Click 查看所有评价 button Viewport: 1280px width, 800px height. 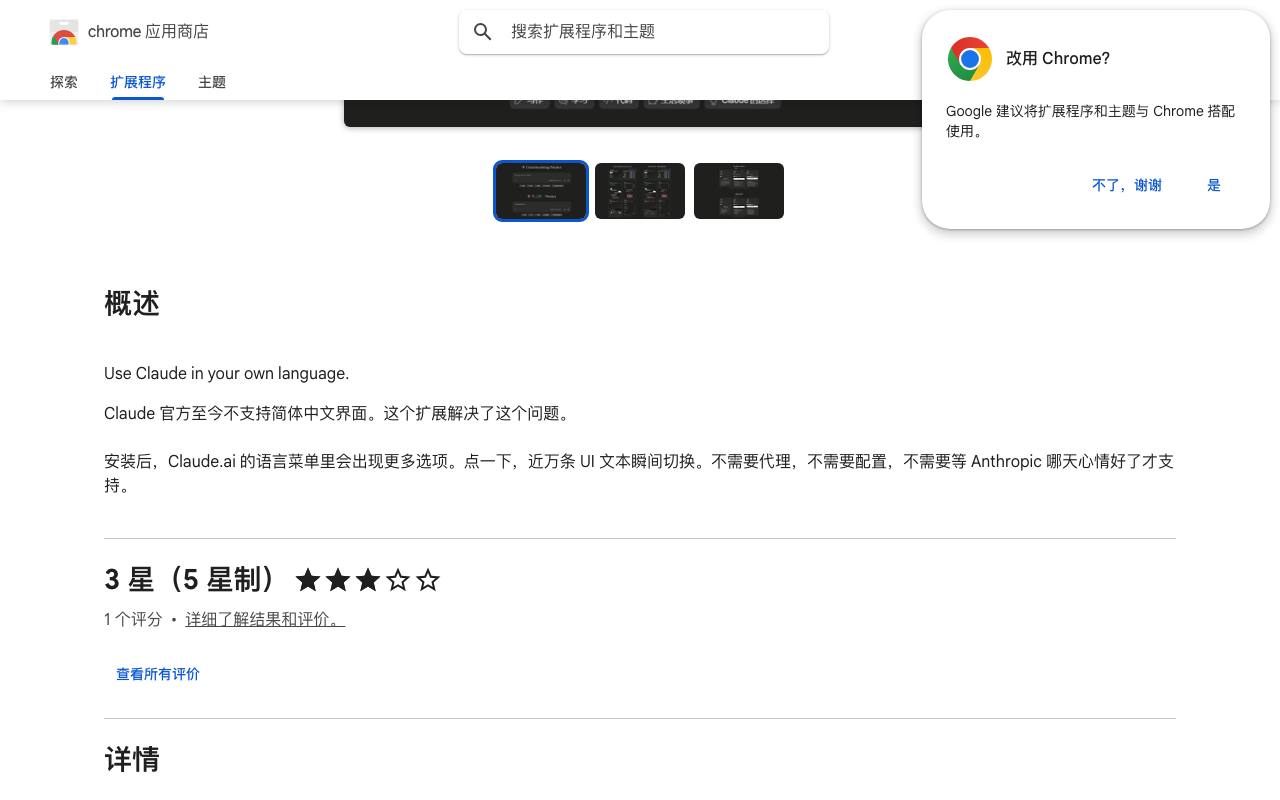158,674
